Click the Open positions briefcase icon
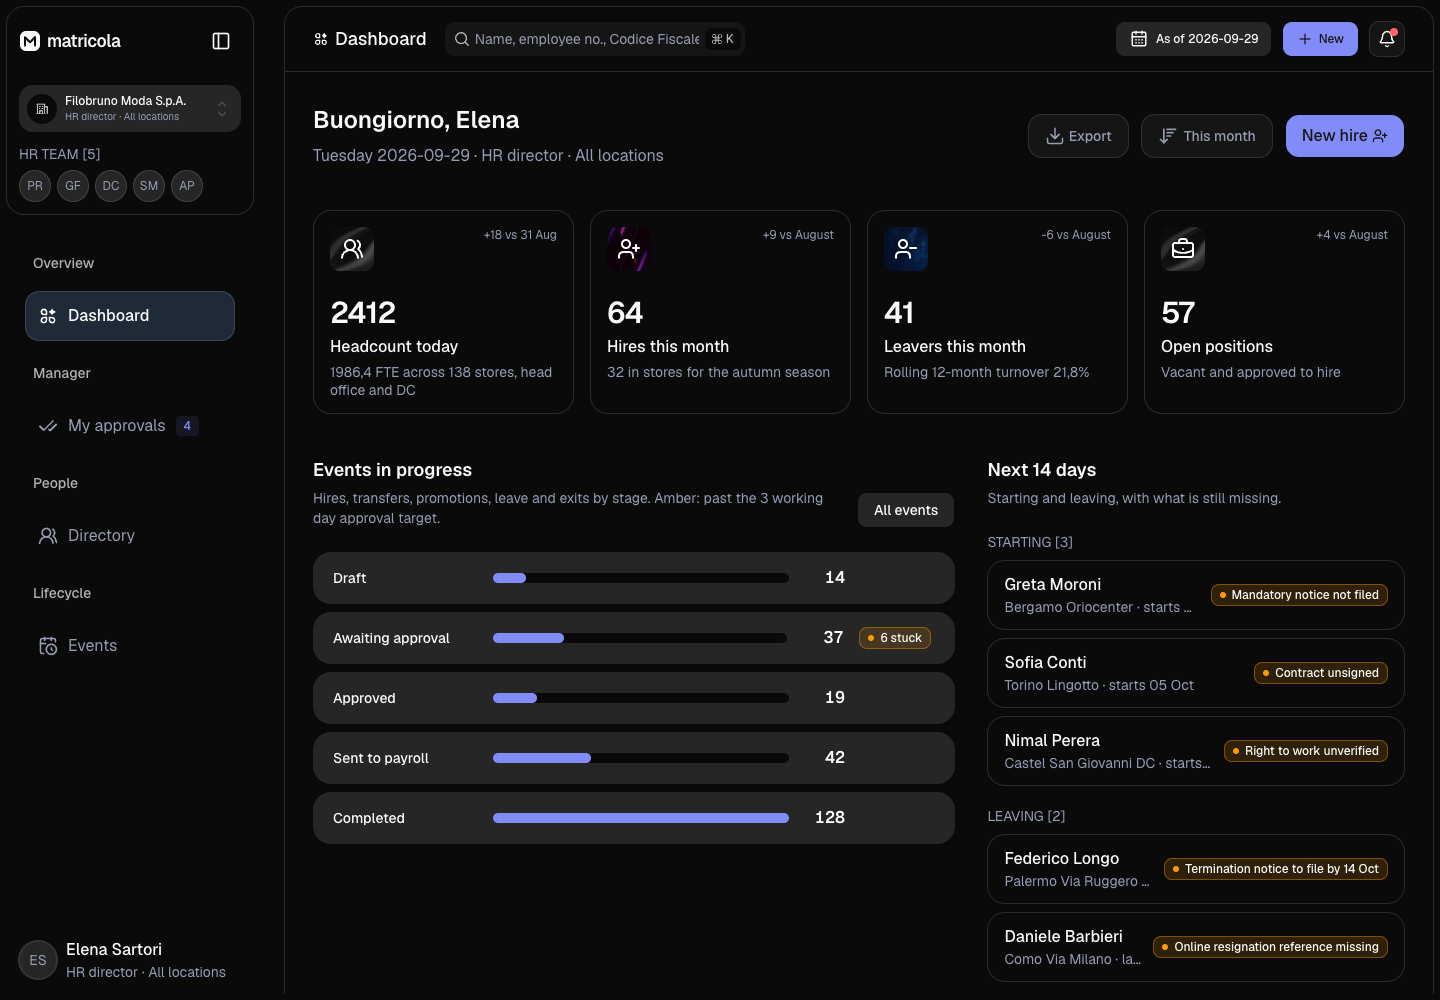Screen dimensions: 1440x1000 coord(1183,249)
